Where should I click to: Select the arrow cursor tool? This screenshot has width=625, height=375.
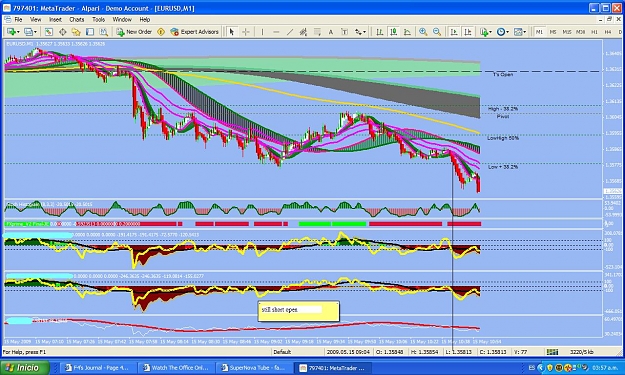[232, 32]
